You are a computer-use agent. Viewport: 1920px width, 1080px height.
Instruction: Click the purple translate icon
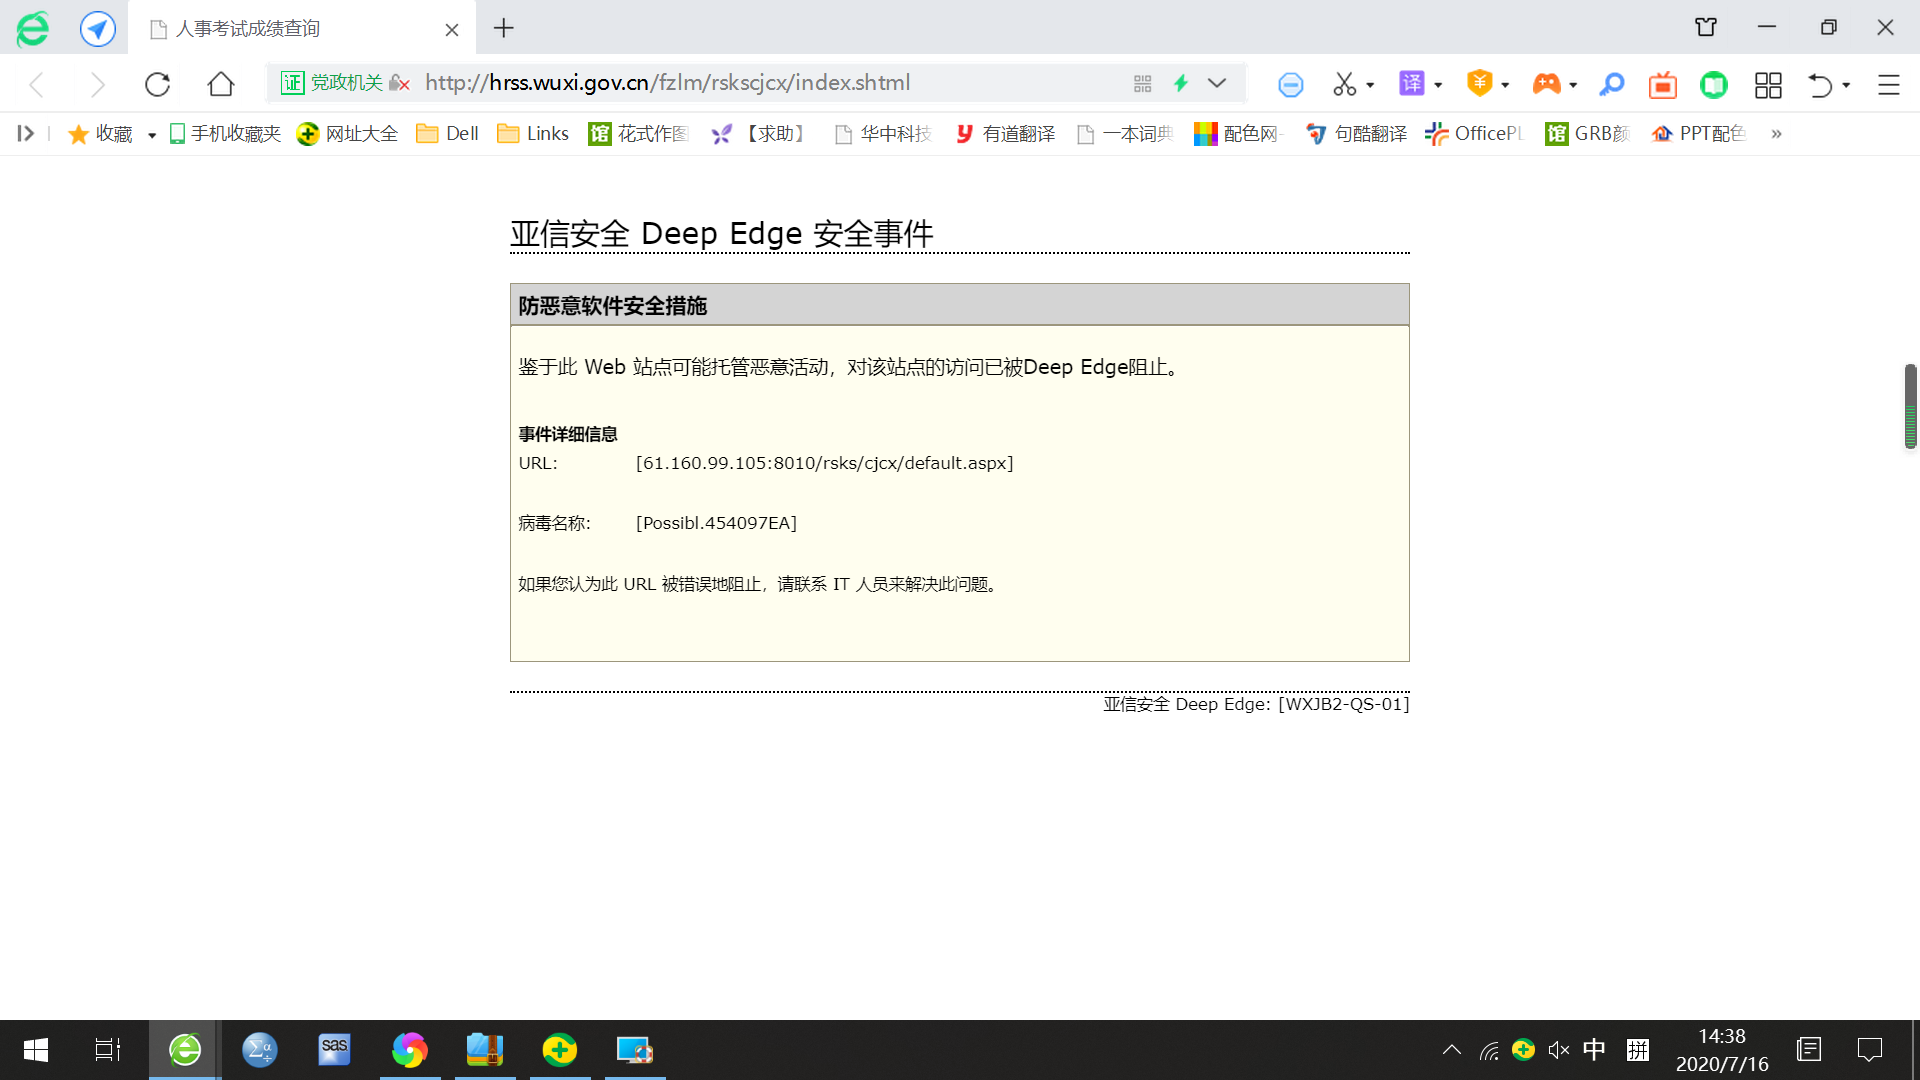click(1411, 84)
